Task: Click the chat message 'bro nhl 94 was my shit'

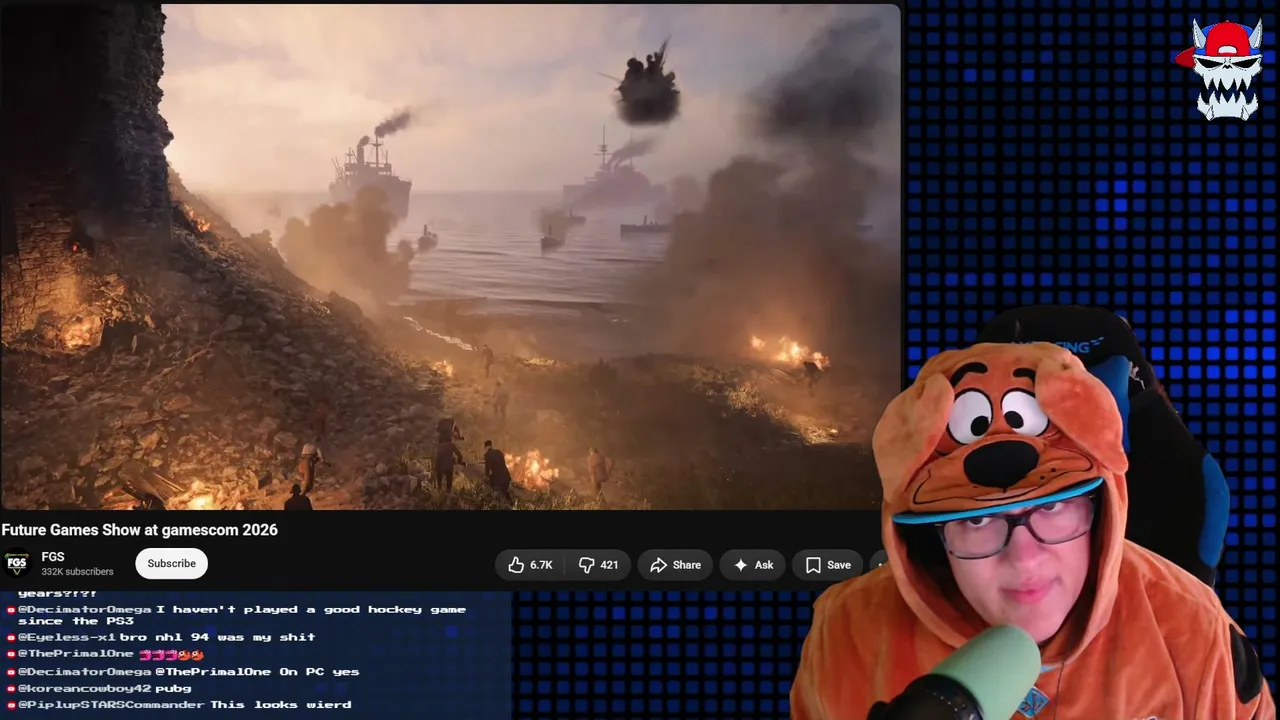Action: [x=218, y=637]
